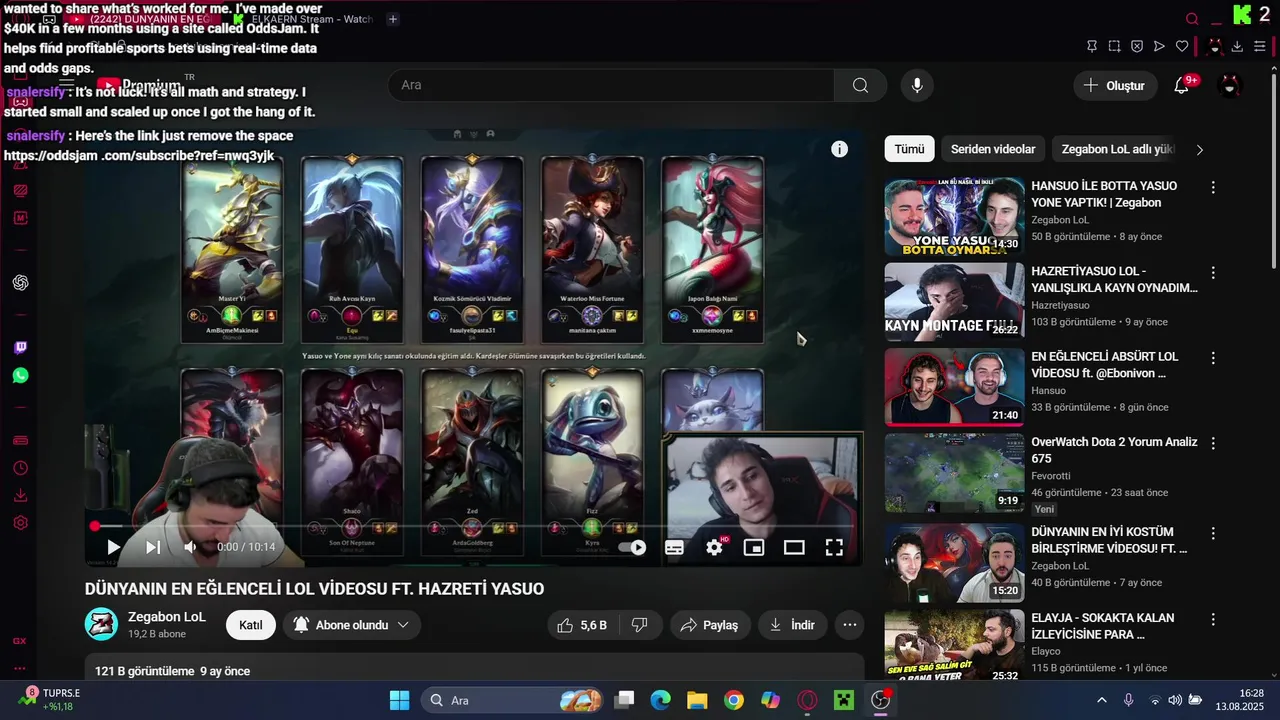
Task: Show next category chips arrow
Action: point(1200,150)
